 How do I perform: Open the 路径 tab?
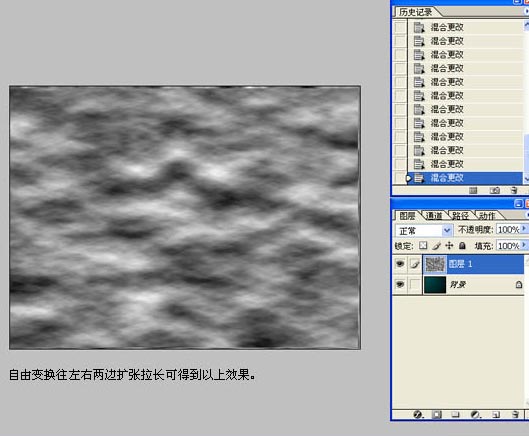(460, 216)
